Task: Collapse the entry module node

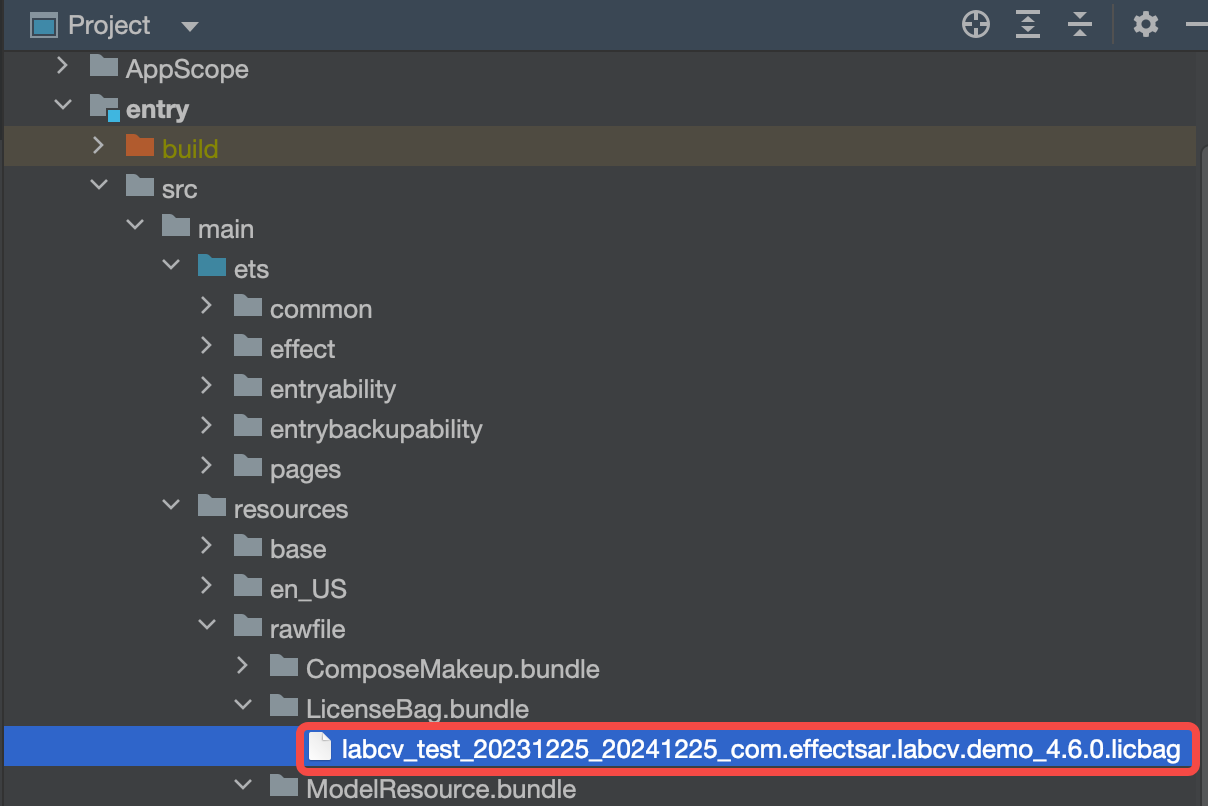Action: click(x=62, y=106)
